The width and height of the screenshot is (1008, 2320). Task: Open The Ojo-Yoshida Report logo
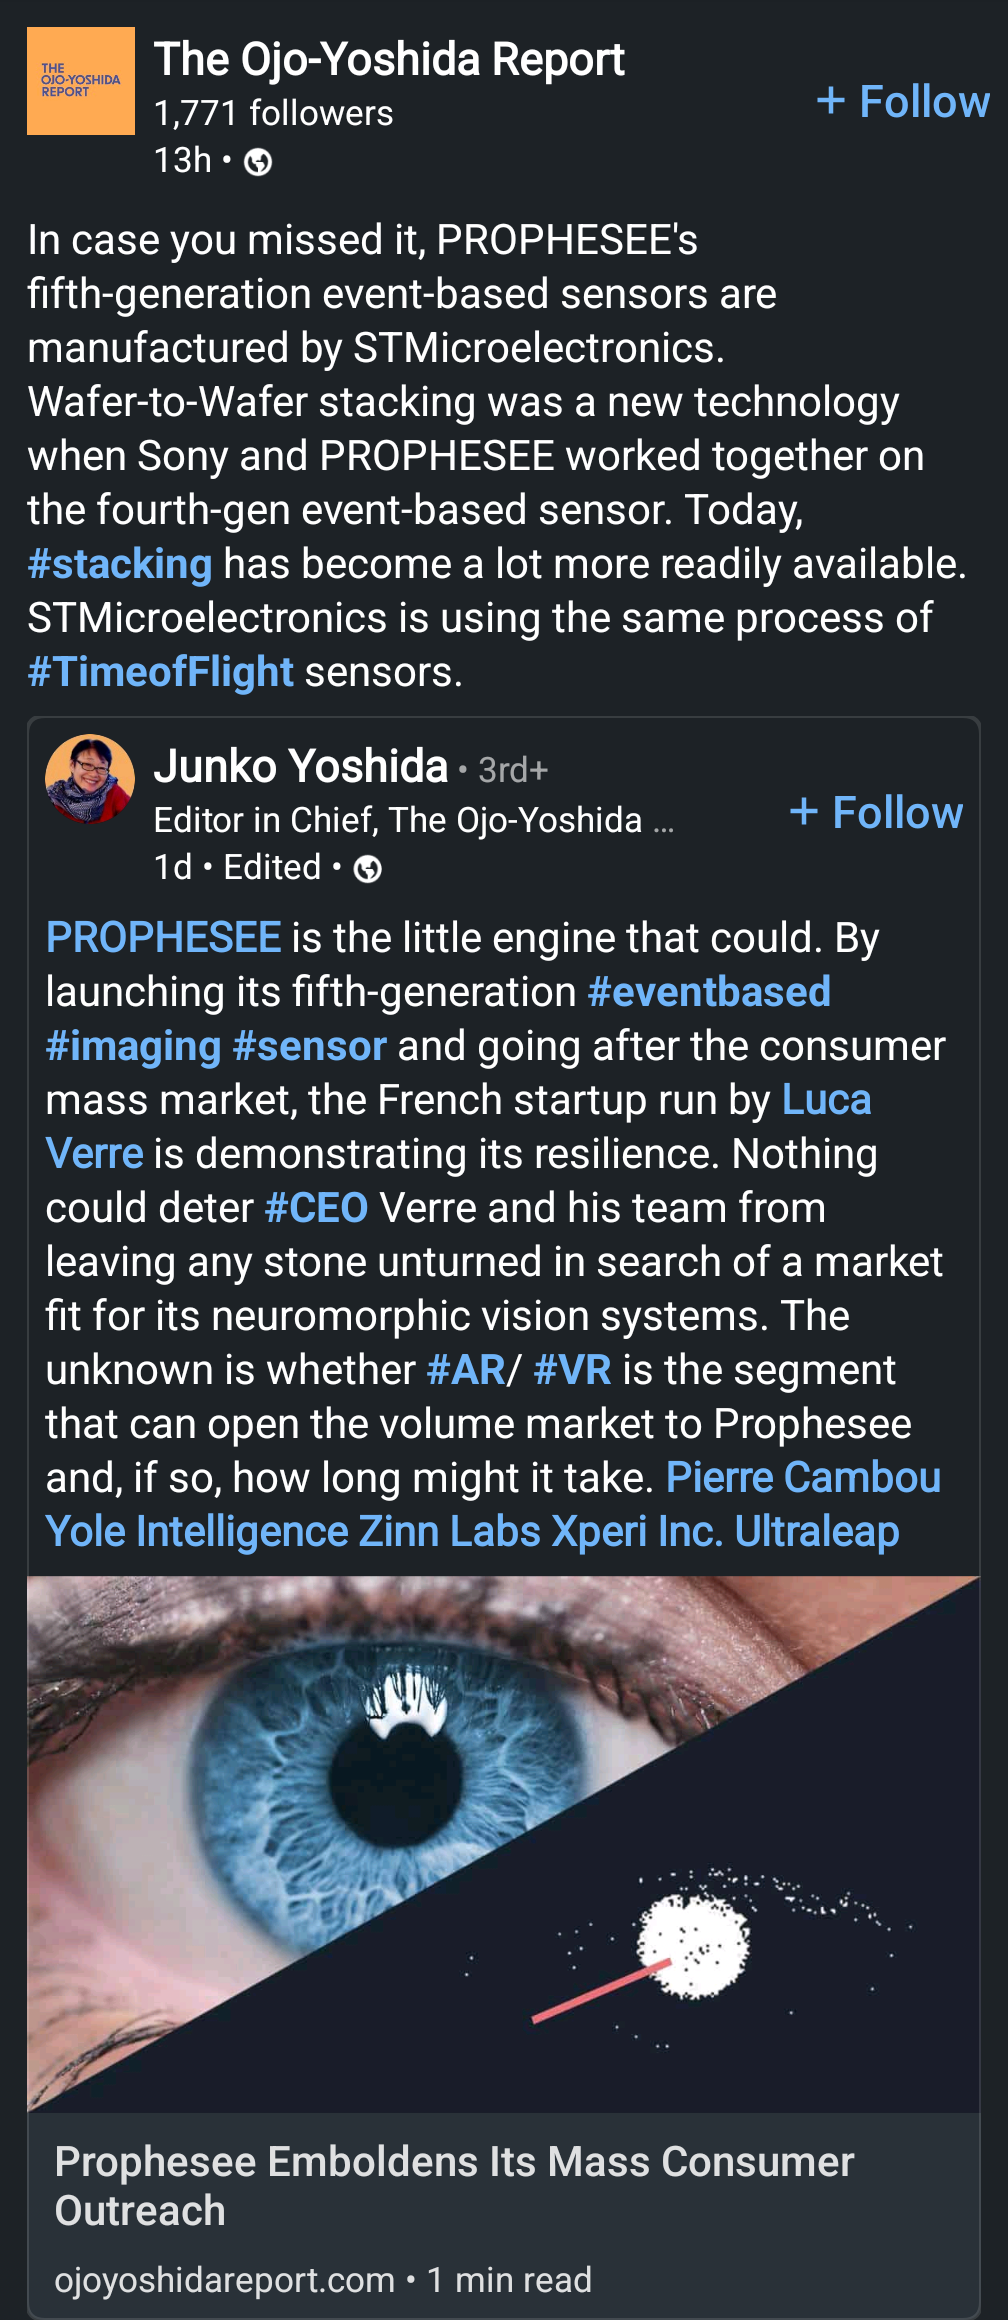tap(81, 81)
